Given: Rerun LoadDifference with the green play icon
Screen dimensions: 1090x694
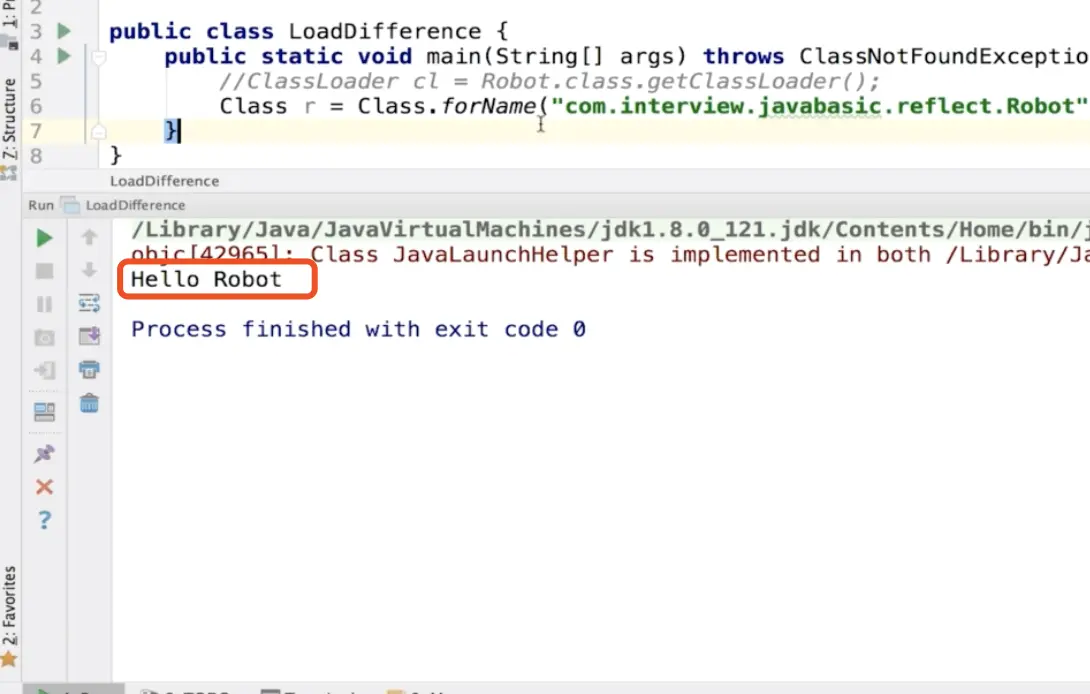Looking at the screenshot, I should [x=44, y=239].
